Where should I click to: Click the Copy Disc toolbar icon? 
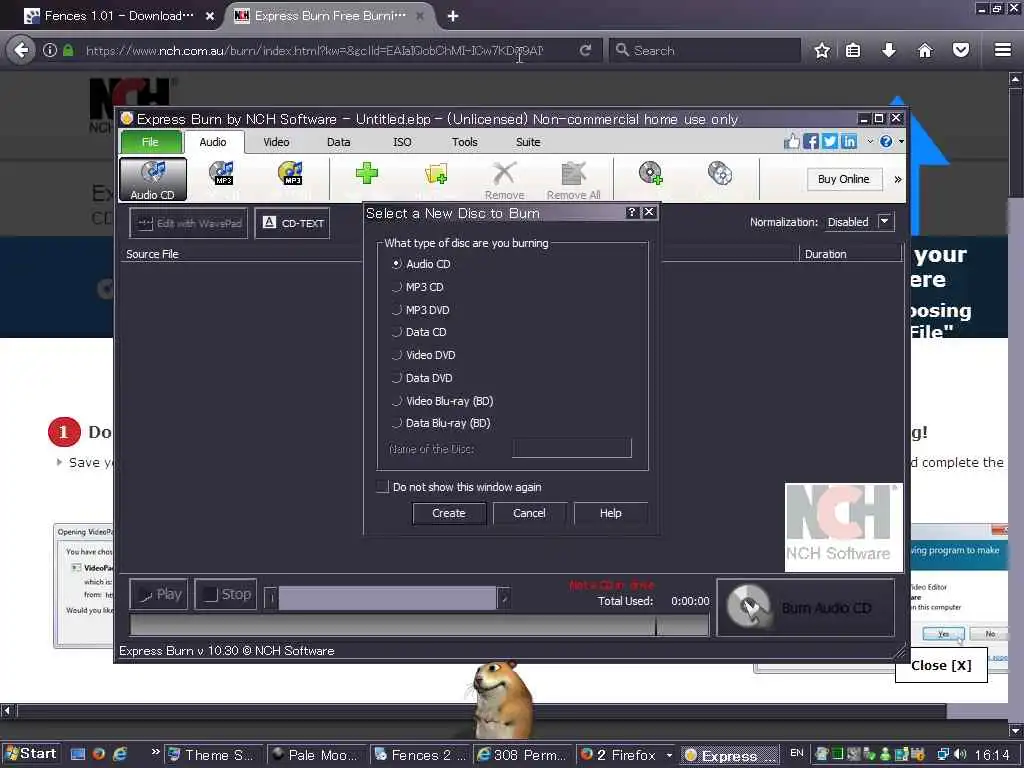click(720, 173)
